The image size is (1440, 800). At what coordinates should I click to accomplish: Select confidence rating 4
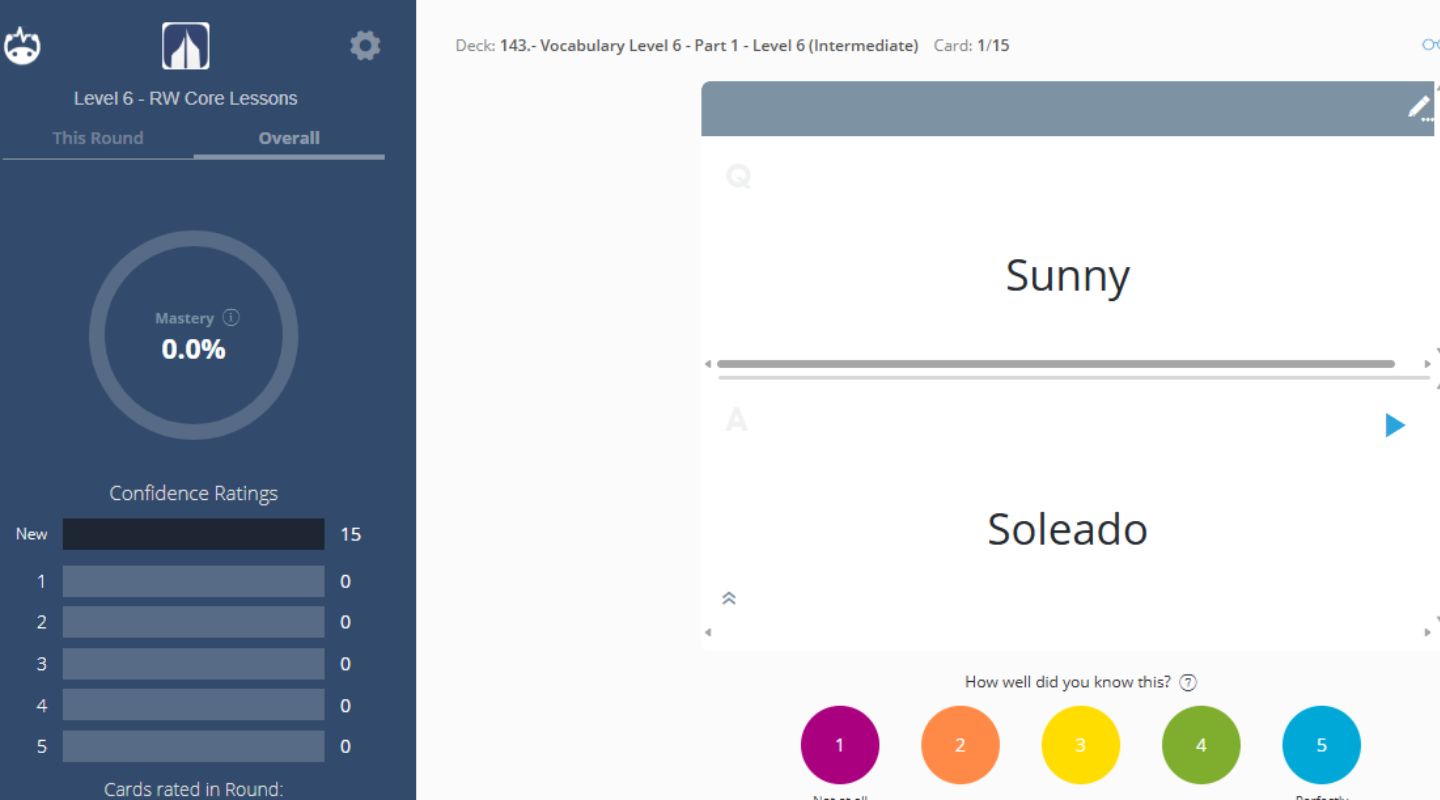coord(1201,744)
